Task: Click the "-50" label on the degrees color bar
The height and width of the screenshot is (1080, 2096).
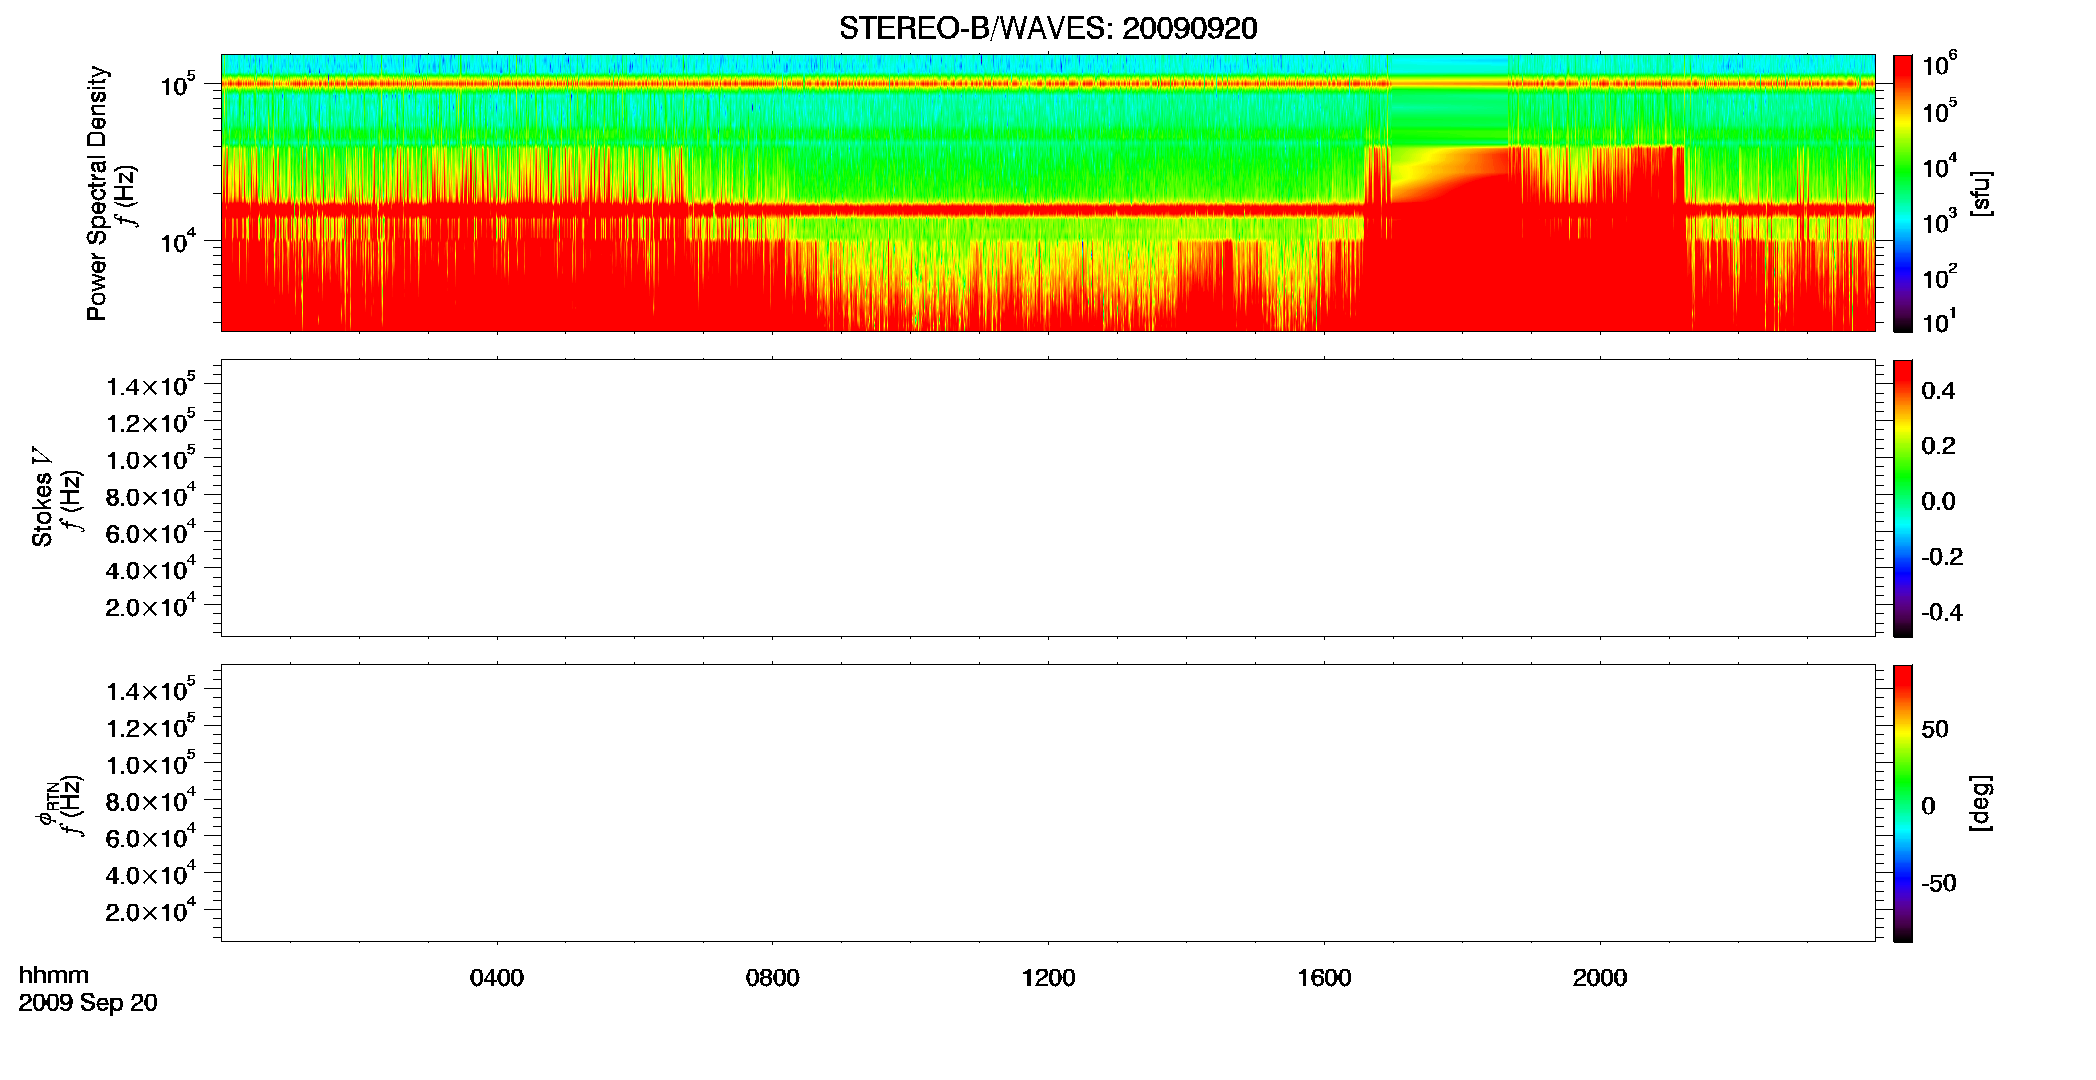Action: pos(1939,883)
